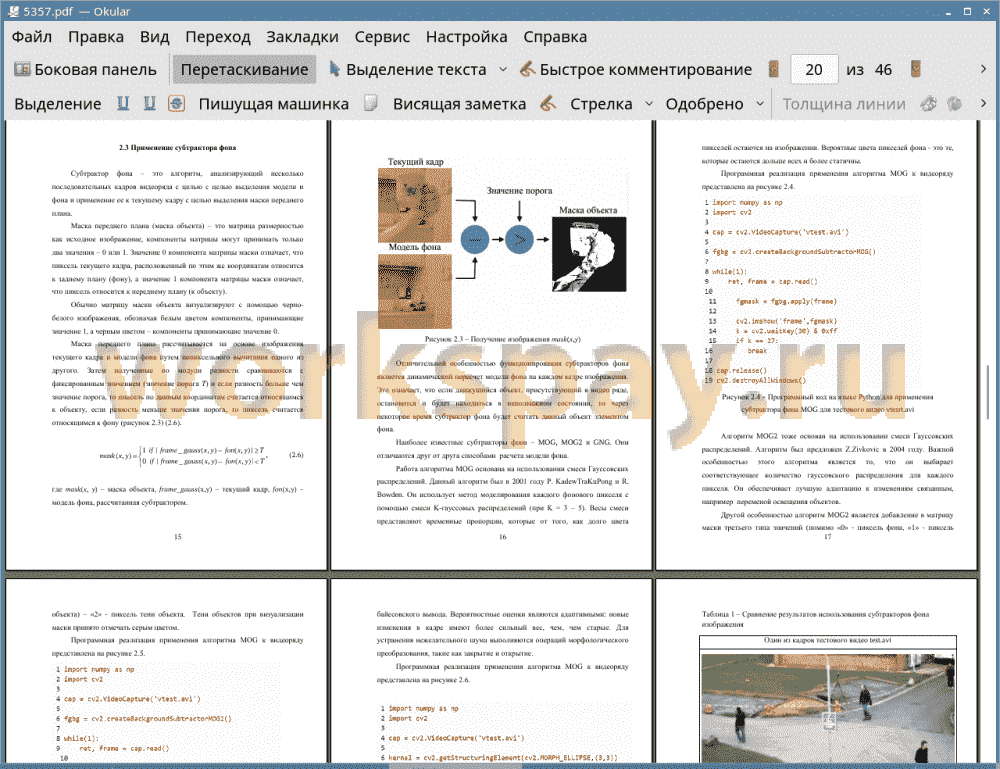Click page number 16 at the page bottom
This screenshot has height=769, width=1000.
pyautogui.click(x=503, y=537)
